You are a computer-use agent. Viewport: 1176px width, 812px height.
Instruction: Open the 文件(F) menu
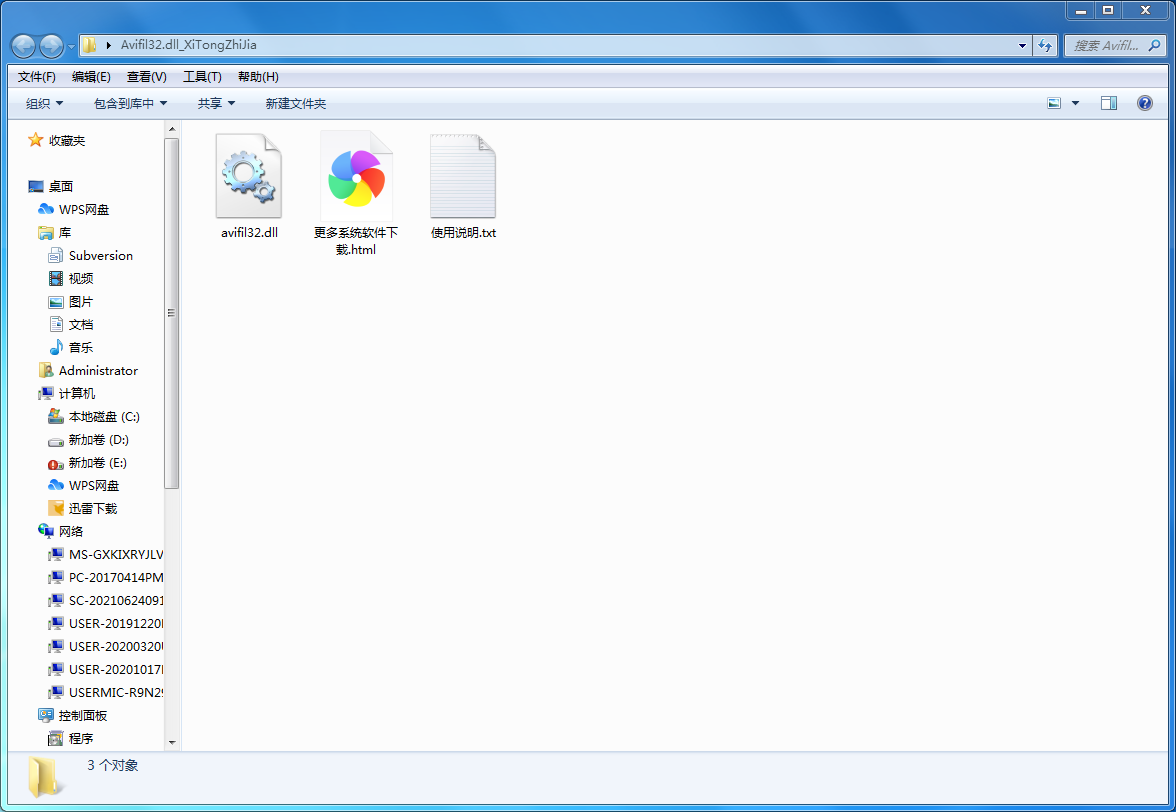click(x=37, y=76)
